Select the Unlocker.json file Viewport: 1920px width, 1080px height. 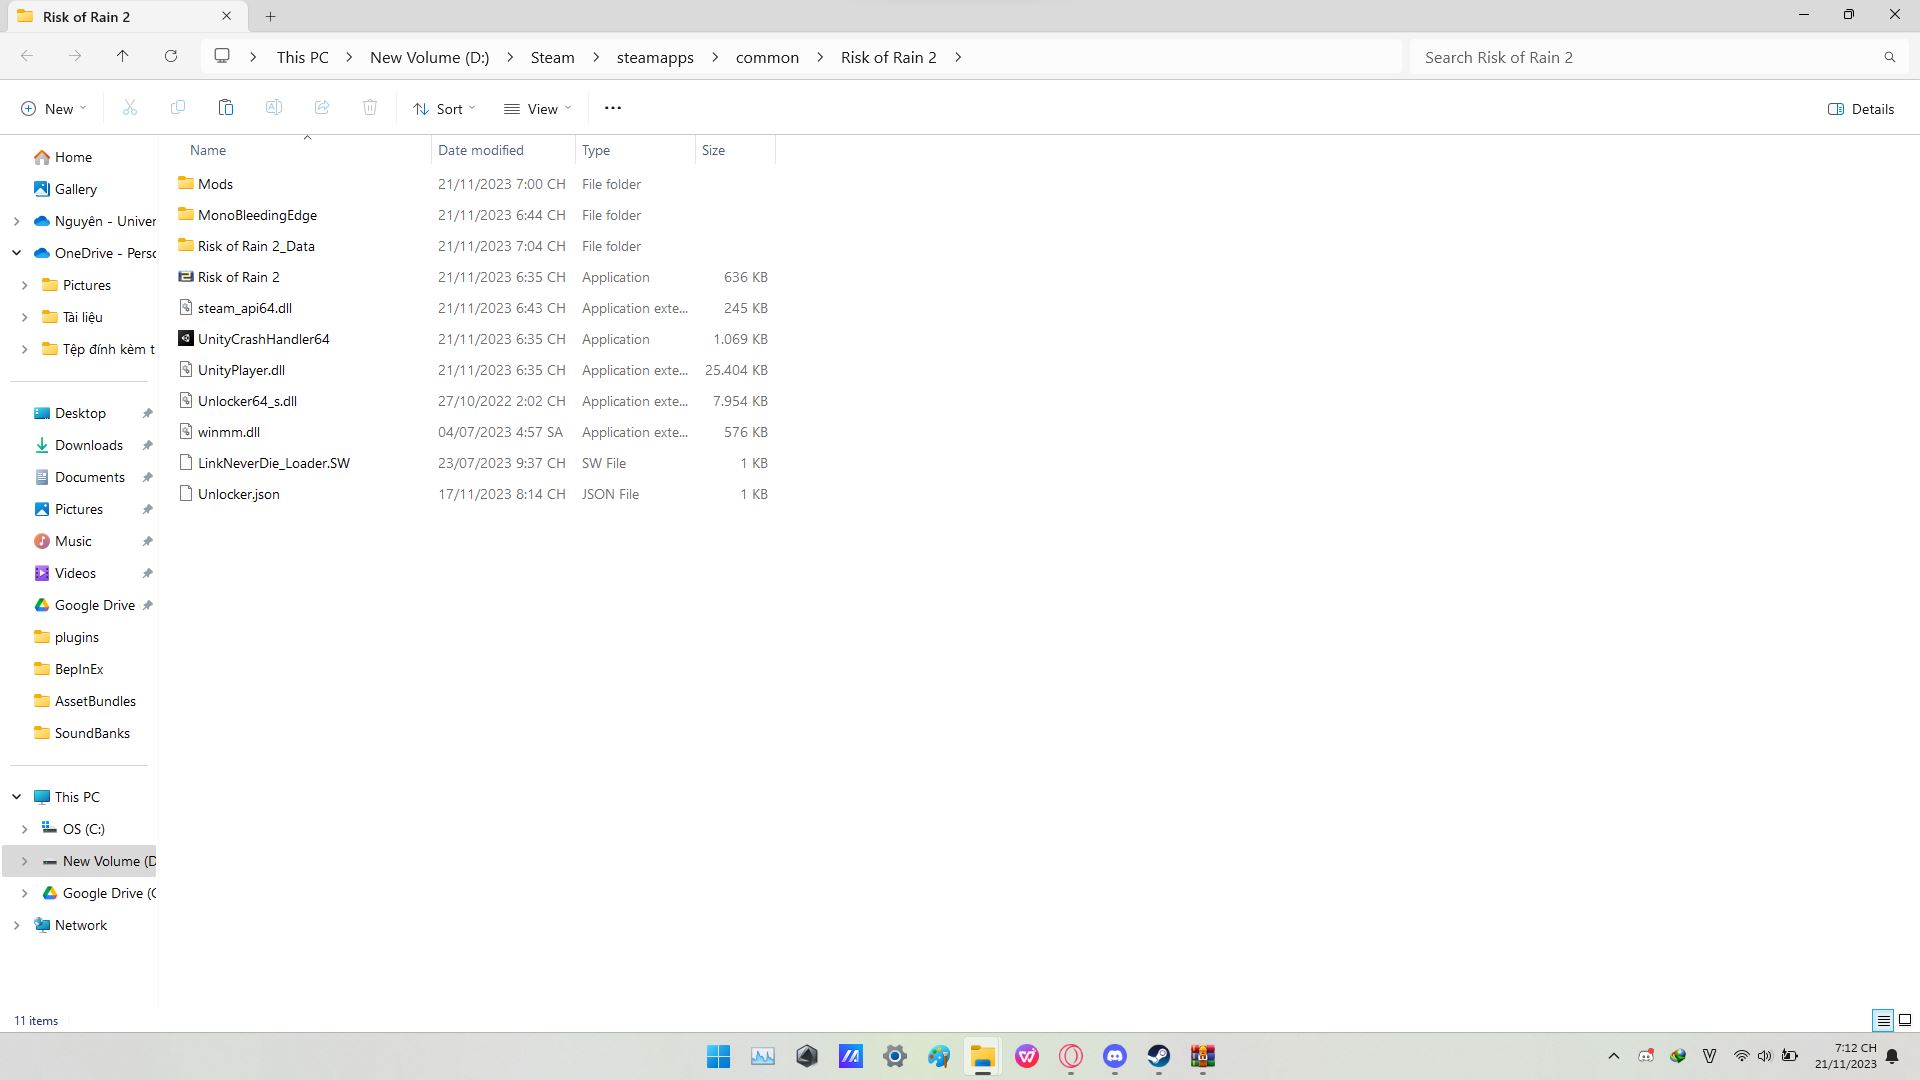[239, 494]
